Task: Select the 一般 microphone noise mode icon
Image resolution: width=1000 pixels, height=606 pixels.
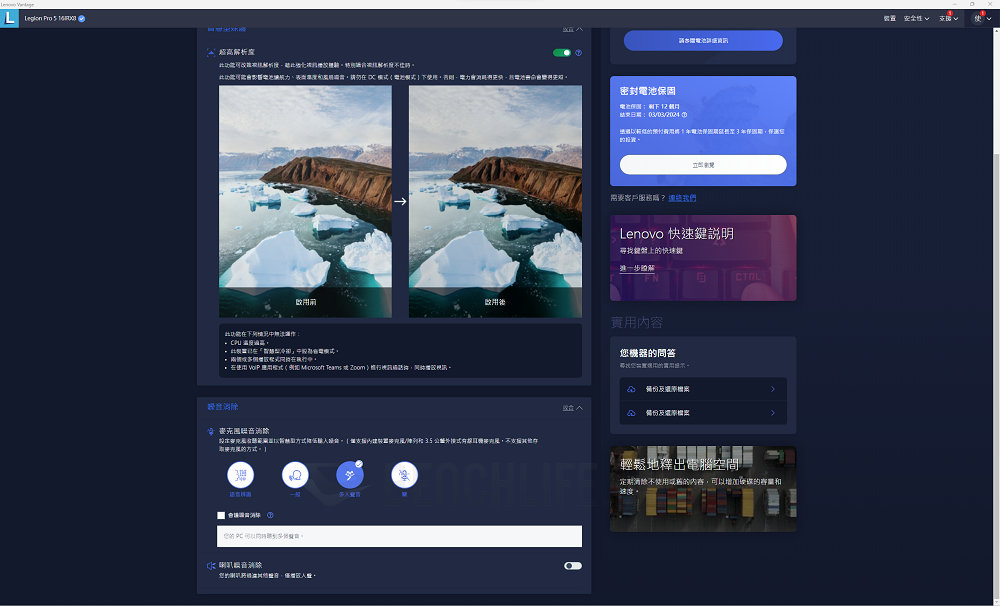Action: [x=295, y=474]
